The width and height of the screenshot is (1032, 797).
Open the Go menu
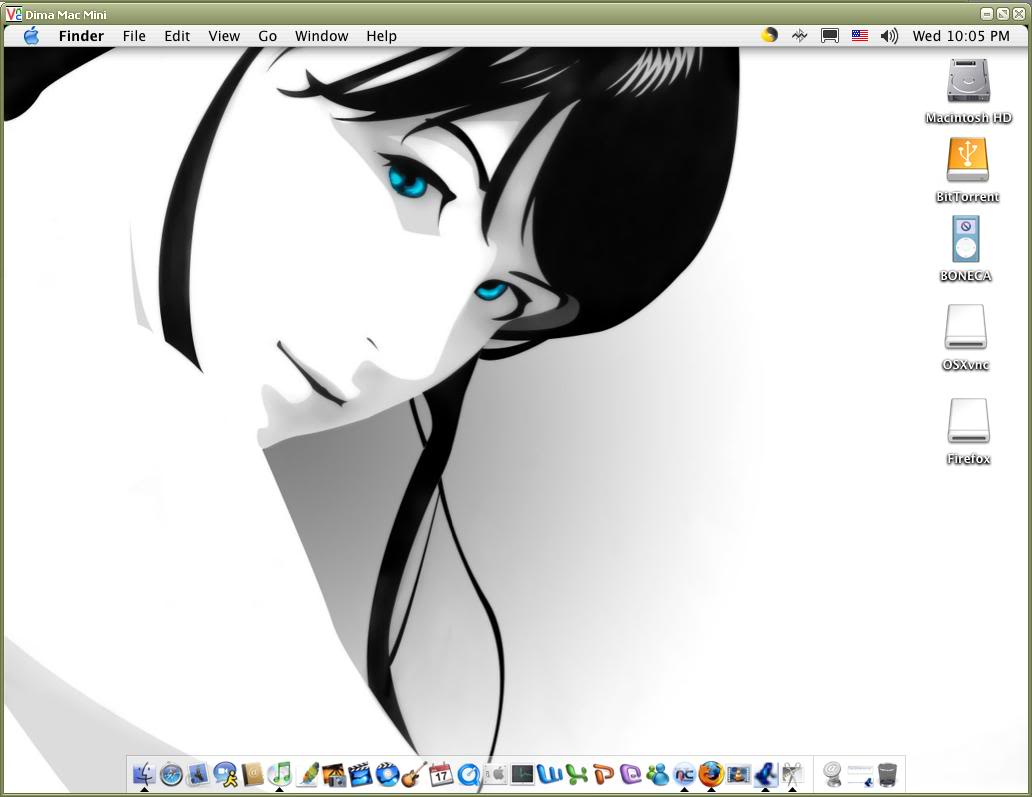[267, 36]
